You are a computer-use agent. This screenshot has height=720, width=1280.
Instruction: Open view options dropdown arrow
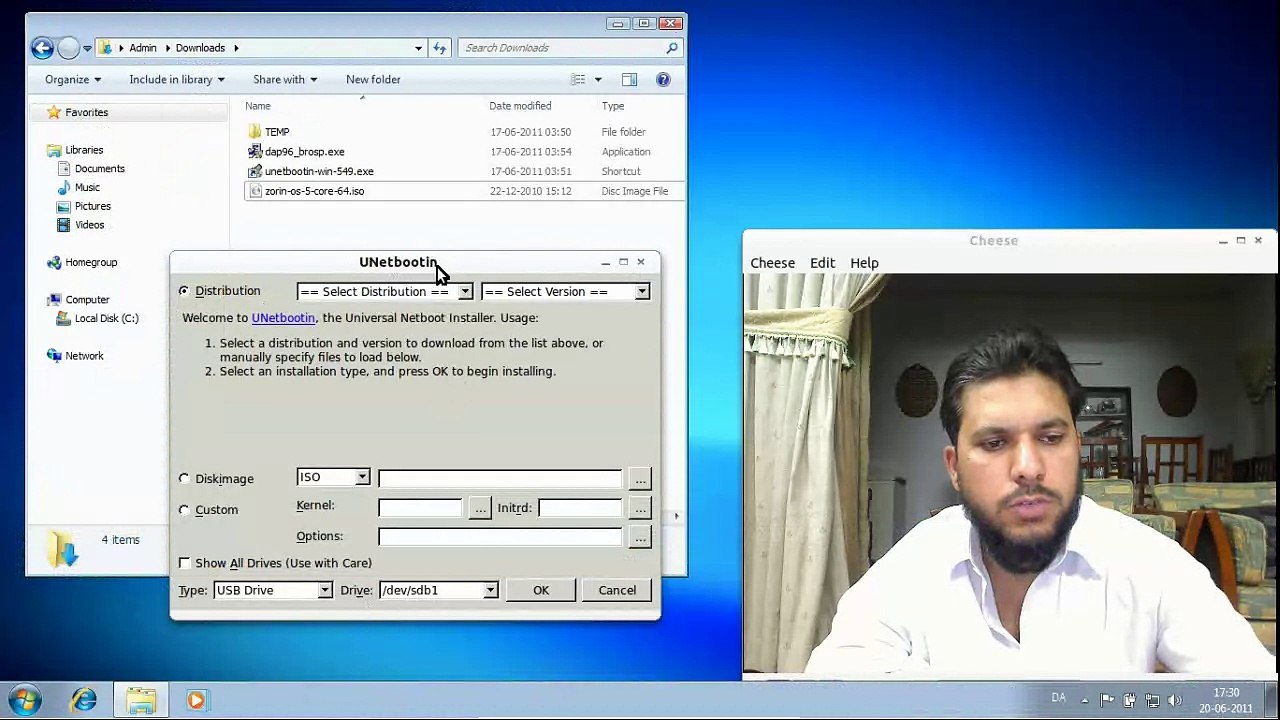point(598,79)
